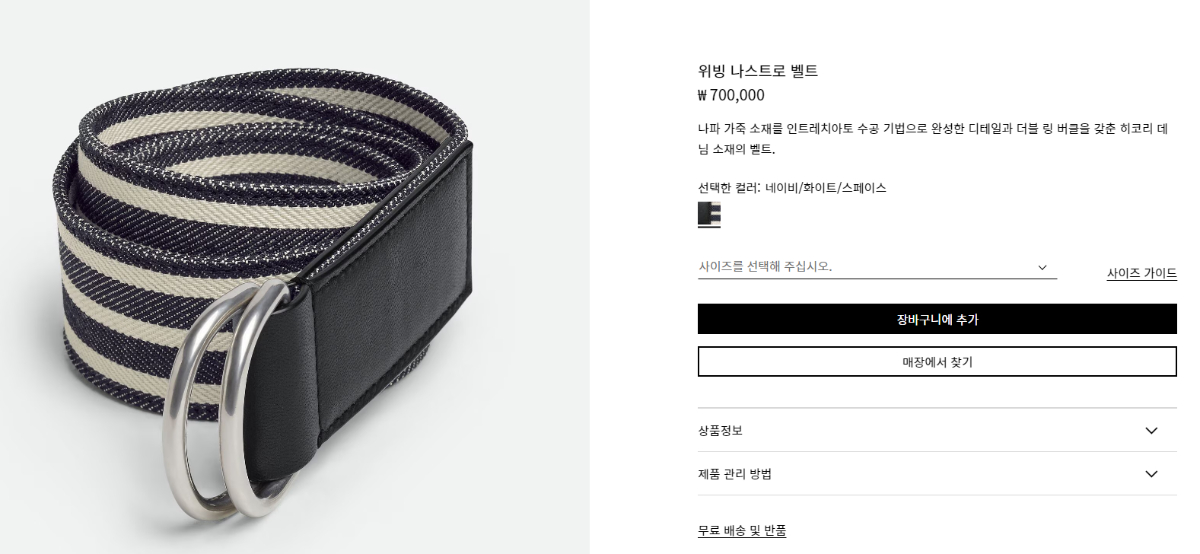Open the 사이즈 가이드 link
1200x554 pixels.
click(x=1141, y=273)
